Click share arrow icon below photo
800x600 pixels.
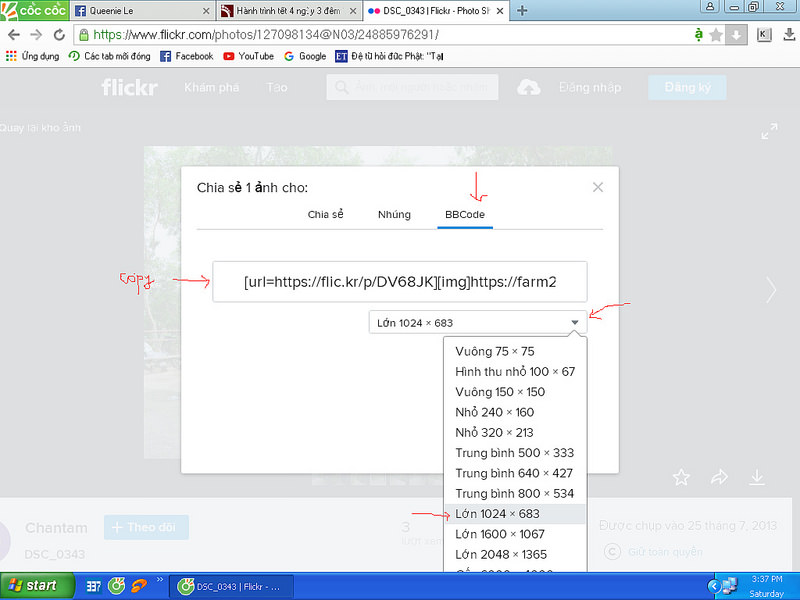coord(719,478)
